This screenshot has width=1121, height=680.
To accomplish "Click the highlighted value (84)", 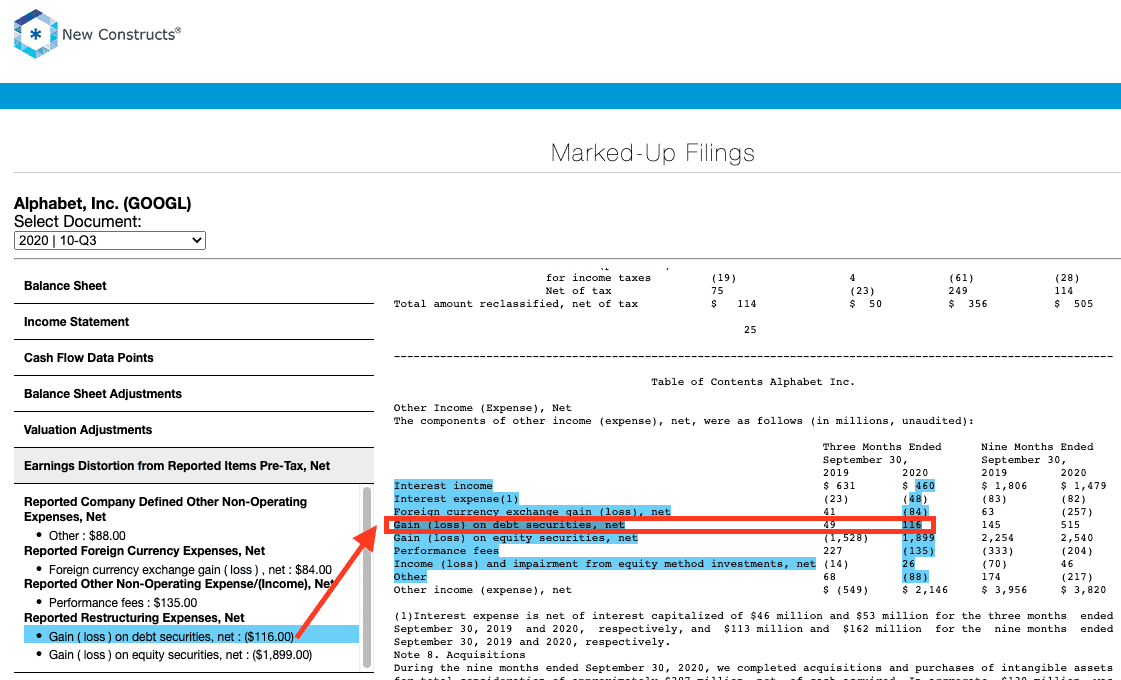I will [x=915, y=511].
